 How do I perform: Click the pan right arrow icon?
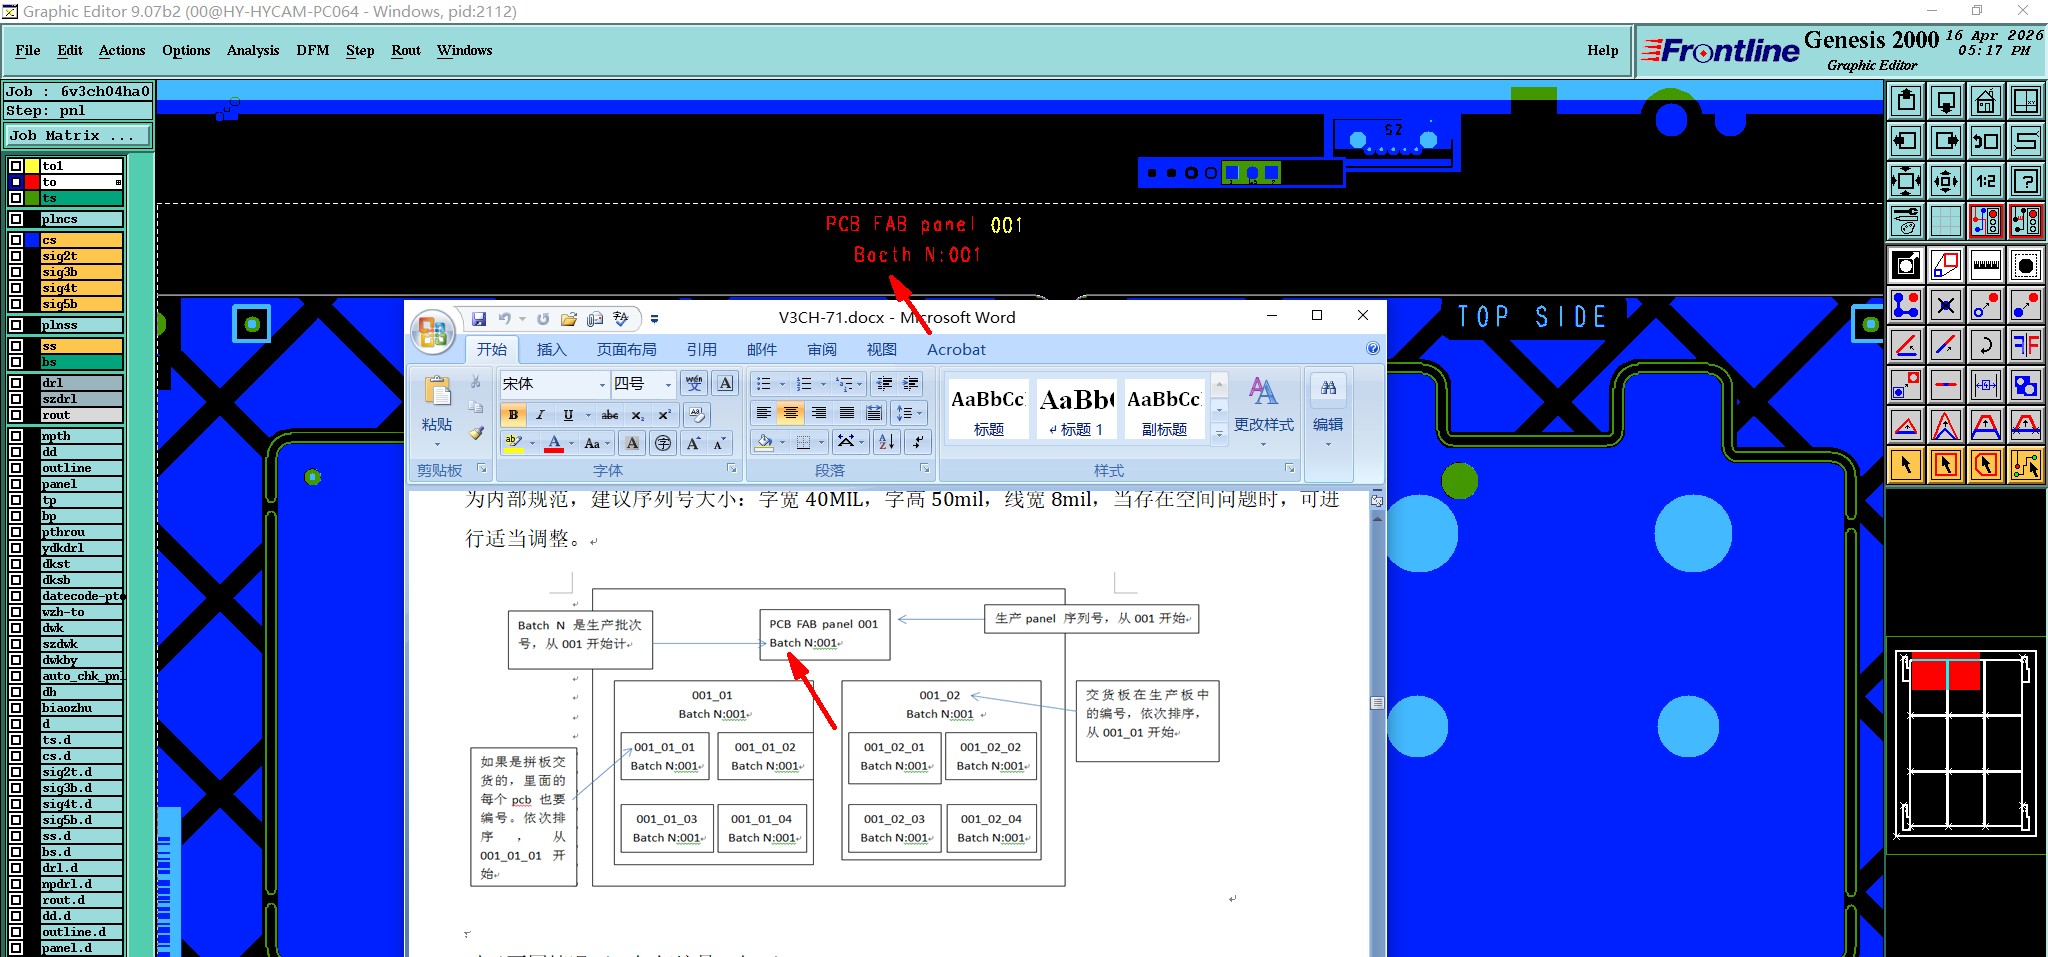(1946, 141)
